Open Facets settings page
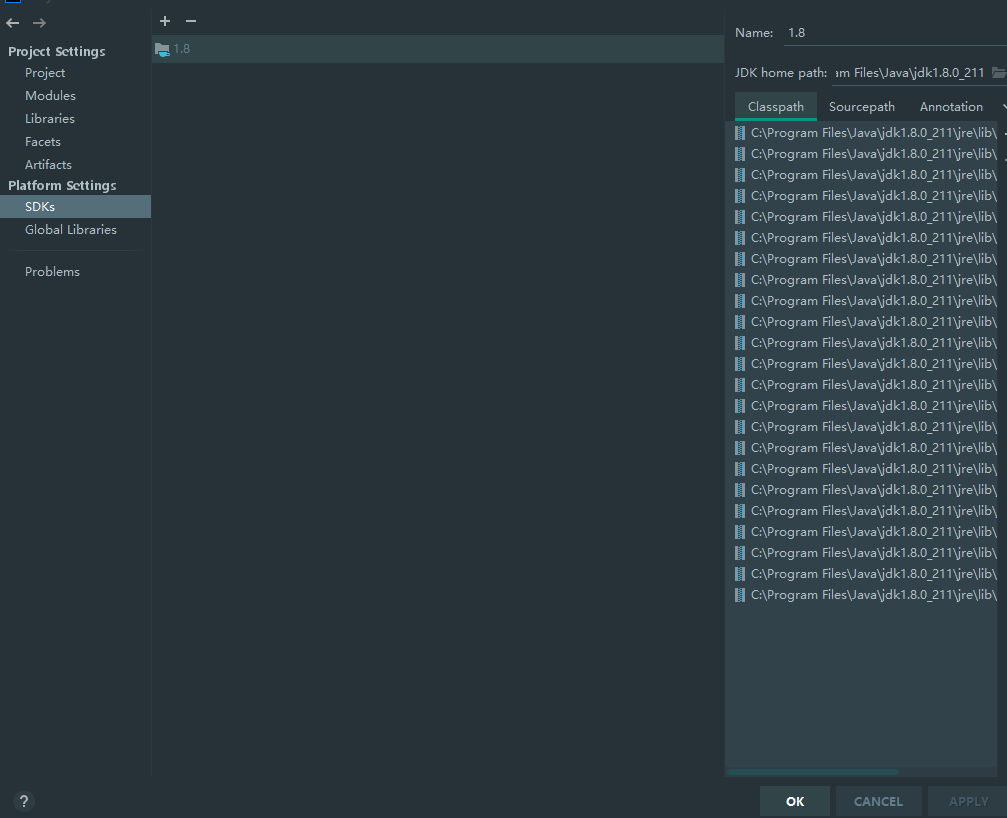The image size is (1007, 818). click(42, 142)
